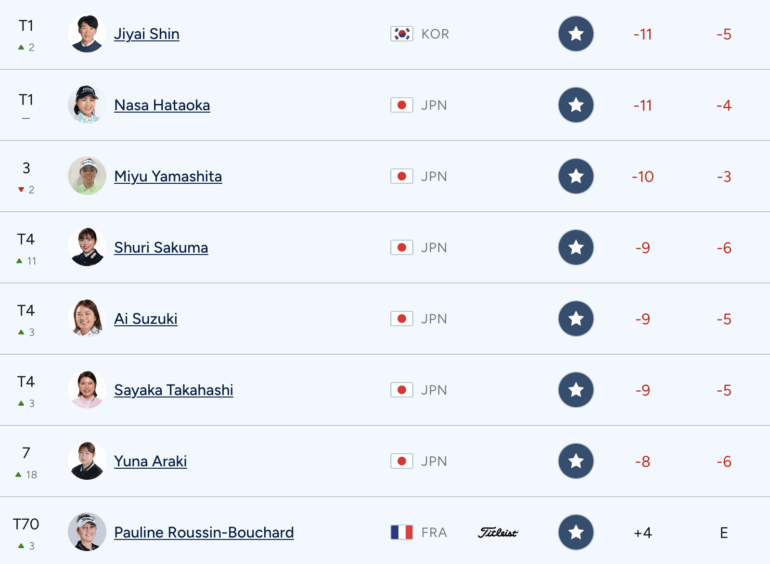Click the star icon beside Shuri Sakuma

coord(576,248)
